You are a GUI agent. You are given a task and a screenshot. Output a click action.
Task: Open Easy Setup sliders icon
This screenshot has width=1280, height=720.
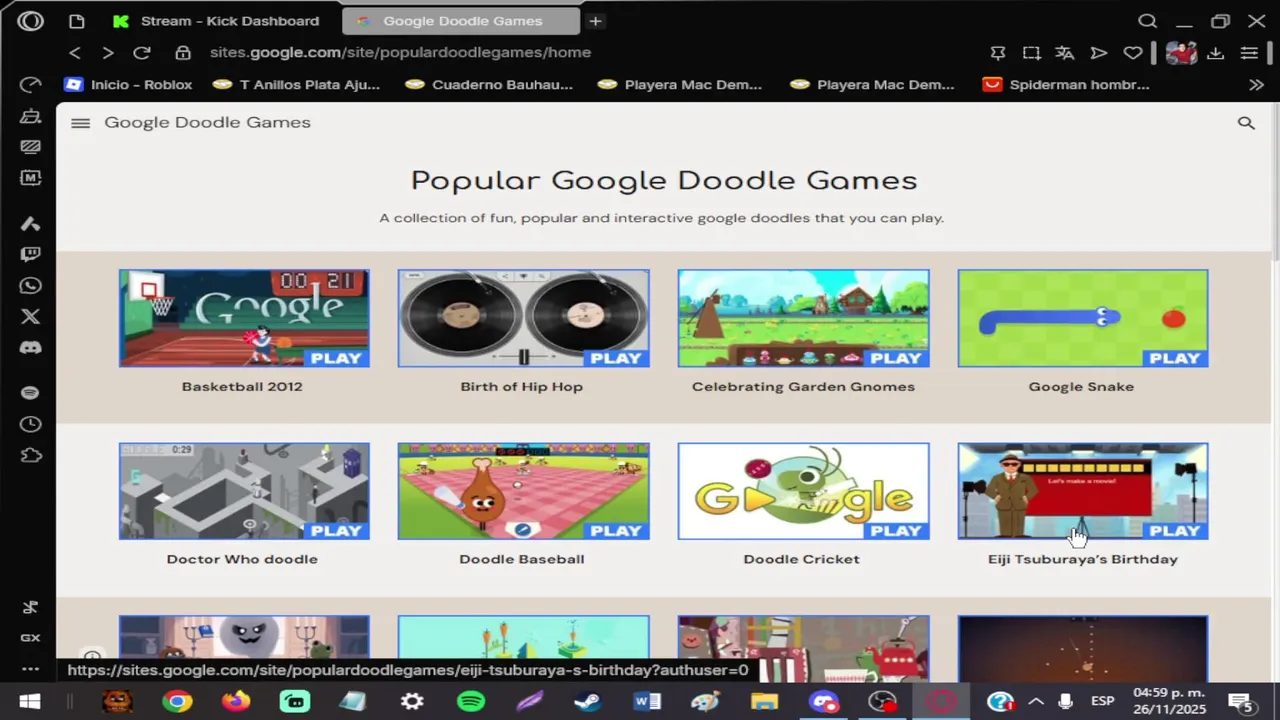tap(1249, 53)
